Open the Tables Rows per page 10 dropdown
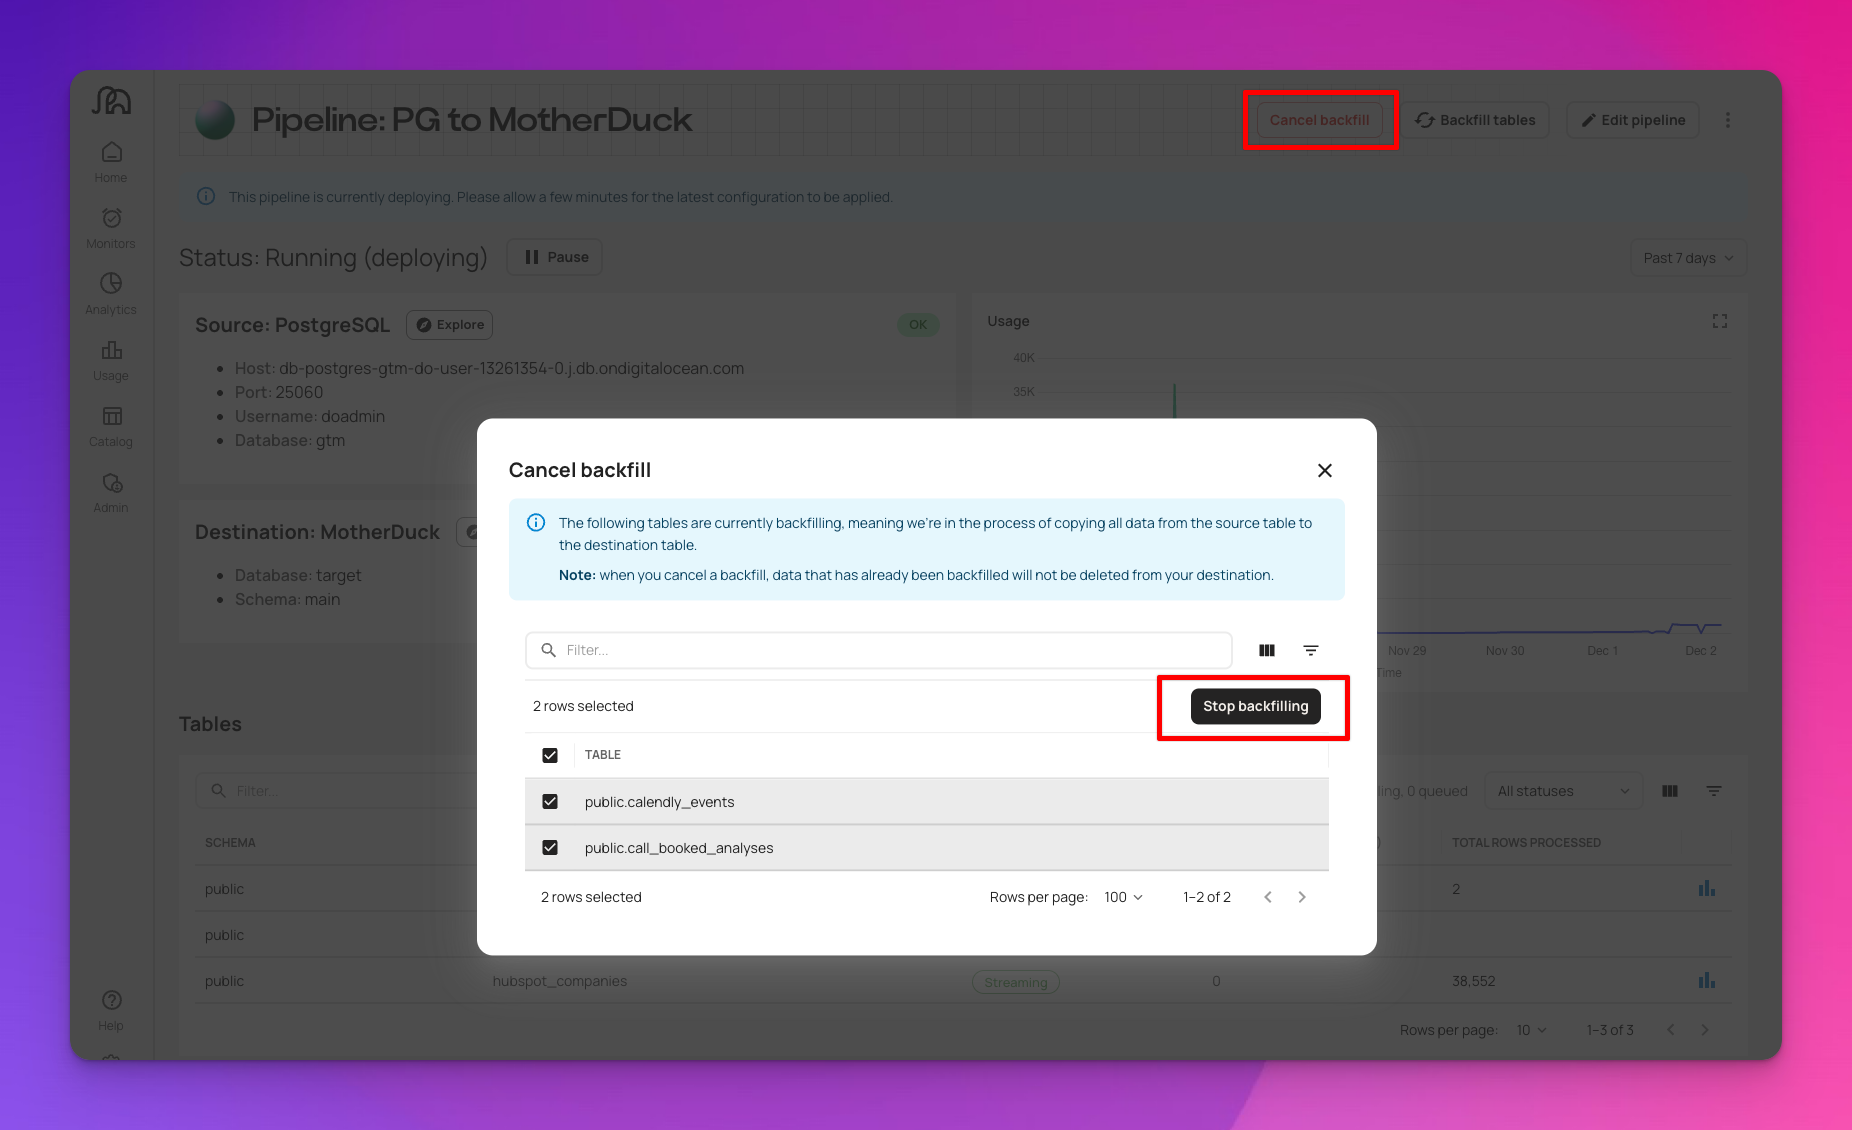This screenshot has width=1852, height=1130. coord(1531,1030)
